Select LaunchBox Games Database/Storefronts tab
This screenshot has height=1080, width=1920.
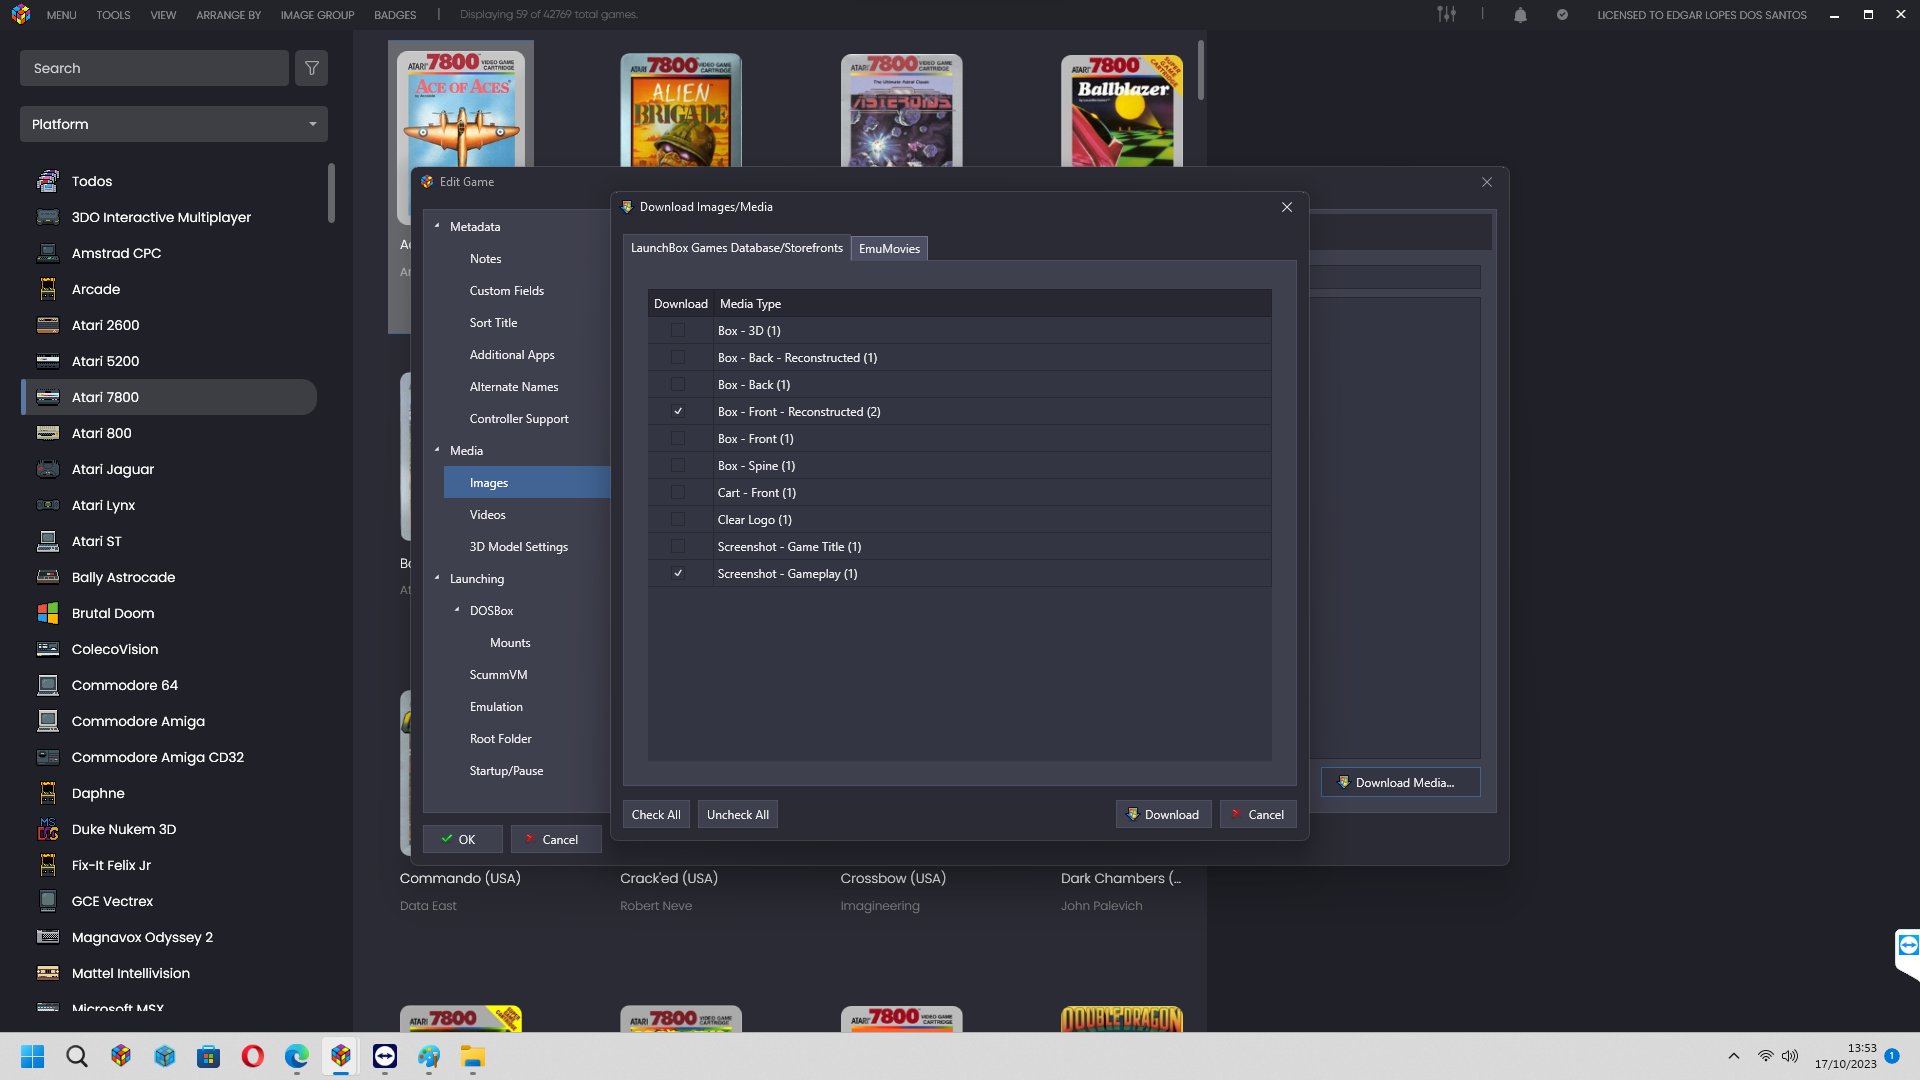tap(736, 247)
